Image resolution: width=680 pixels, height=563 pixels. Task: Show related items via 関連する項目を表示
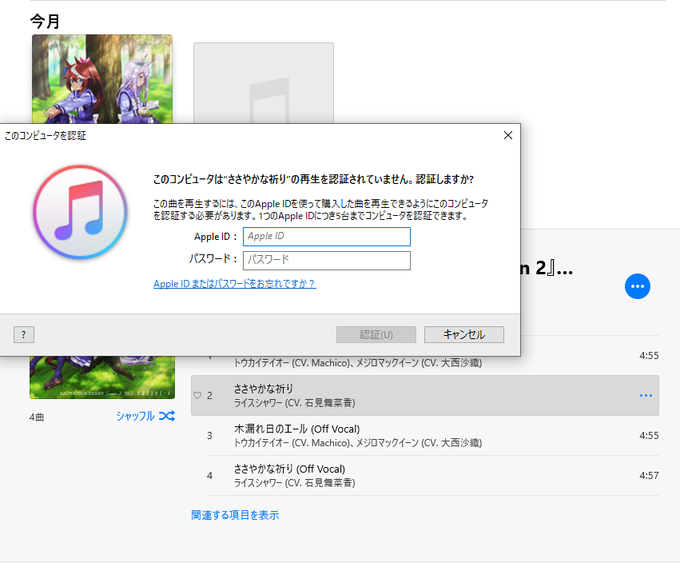pyautogui.click(x=235, y=515)
